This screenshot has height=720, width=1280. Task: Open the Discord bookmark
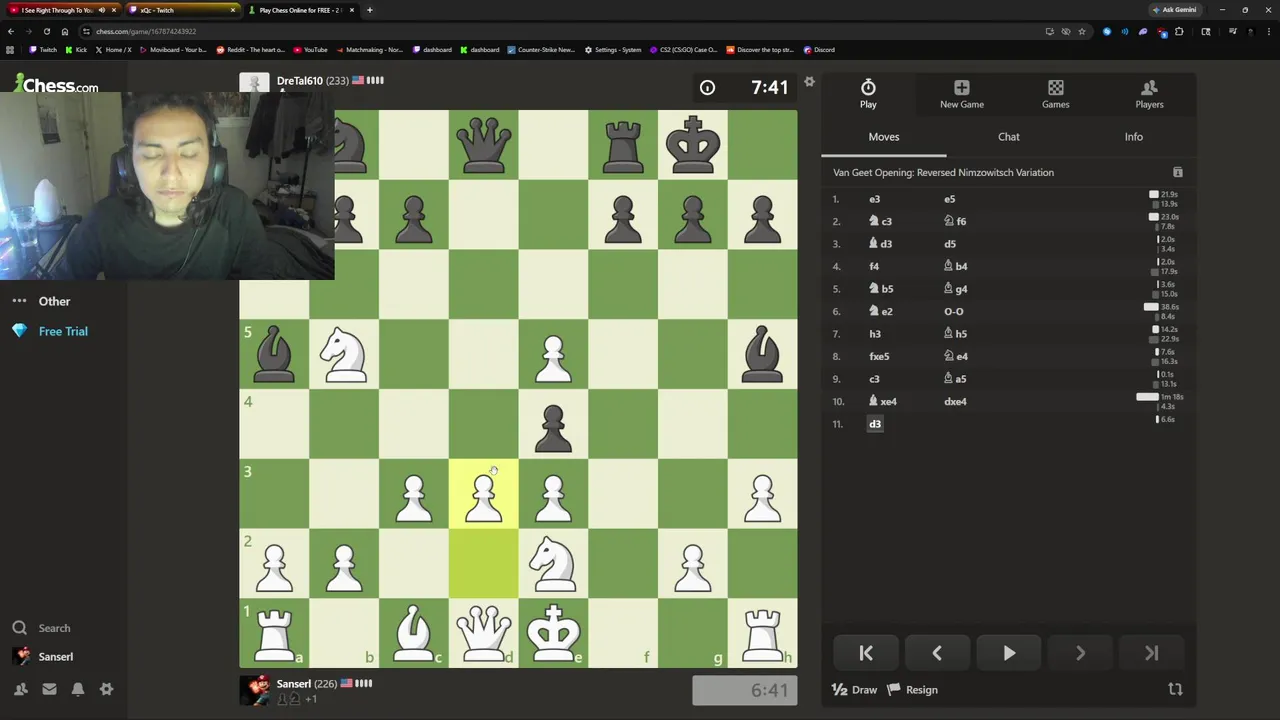click(818, 50)
